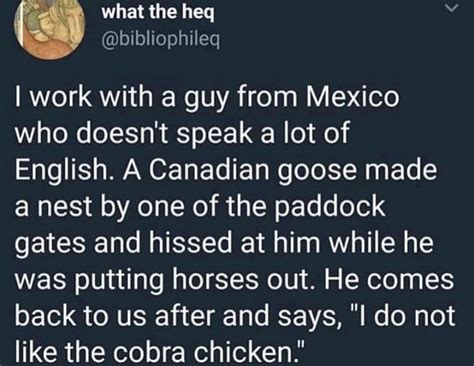The image size is (474, 366).
Task: Open the tweet options chevron menu
Action: 451,8
